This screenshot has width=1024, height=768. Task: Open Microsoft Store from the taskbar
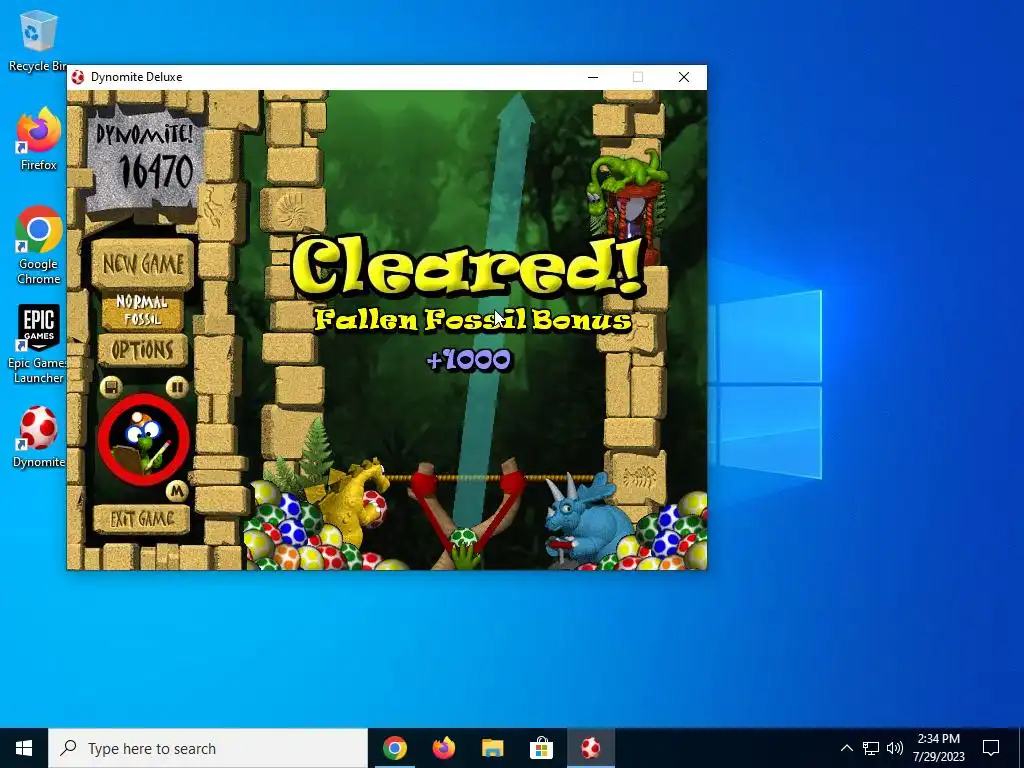point(541,748)
